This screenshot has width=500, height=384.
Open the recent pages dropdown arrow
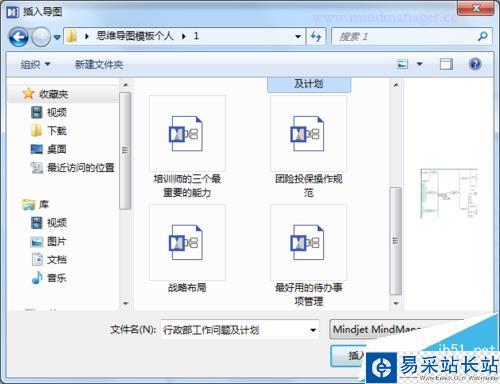click(x=57, y=37)
